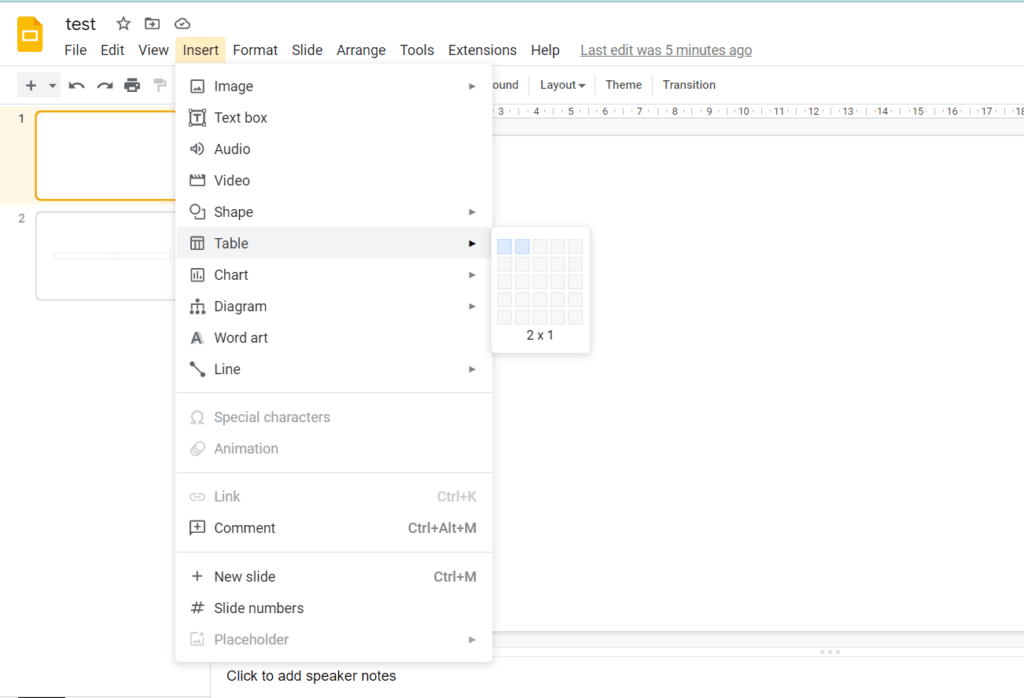Open the last edit history link
The height and width of the screenshot is (698, 1024).
pyautogui.click(x=665, y=50)
